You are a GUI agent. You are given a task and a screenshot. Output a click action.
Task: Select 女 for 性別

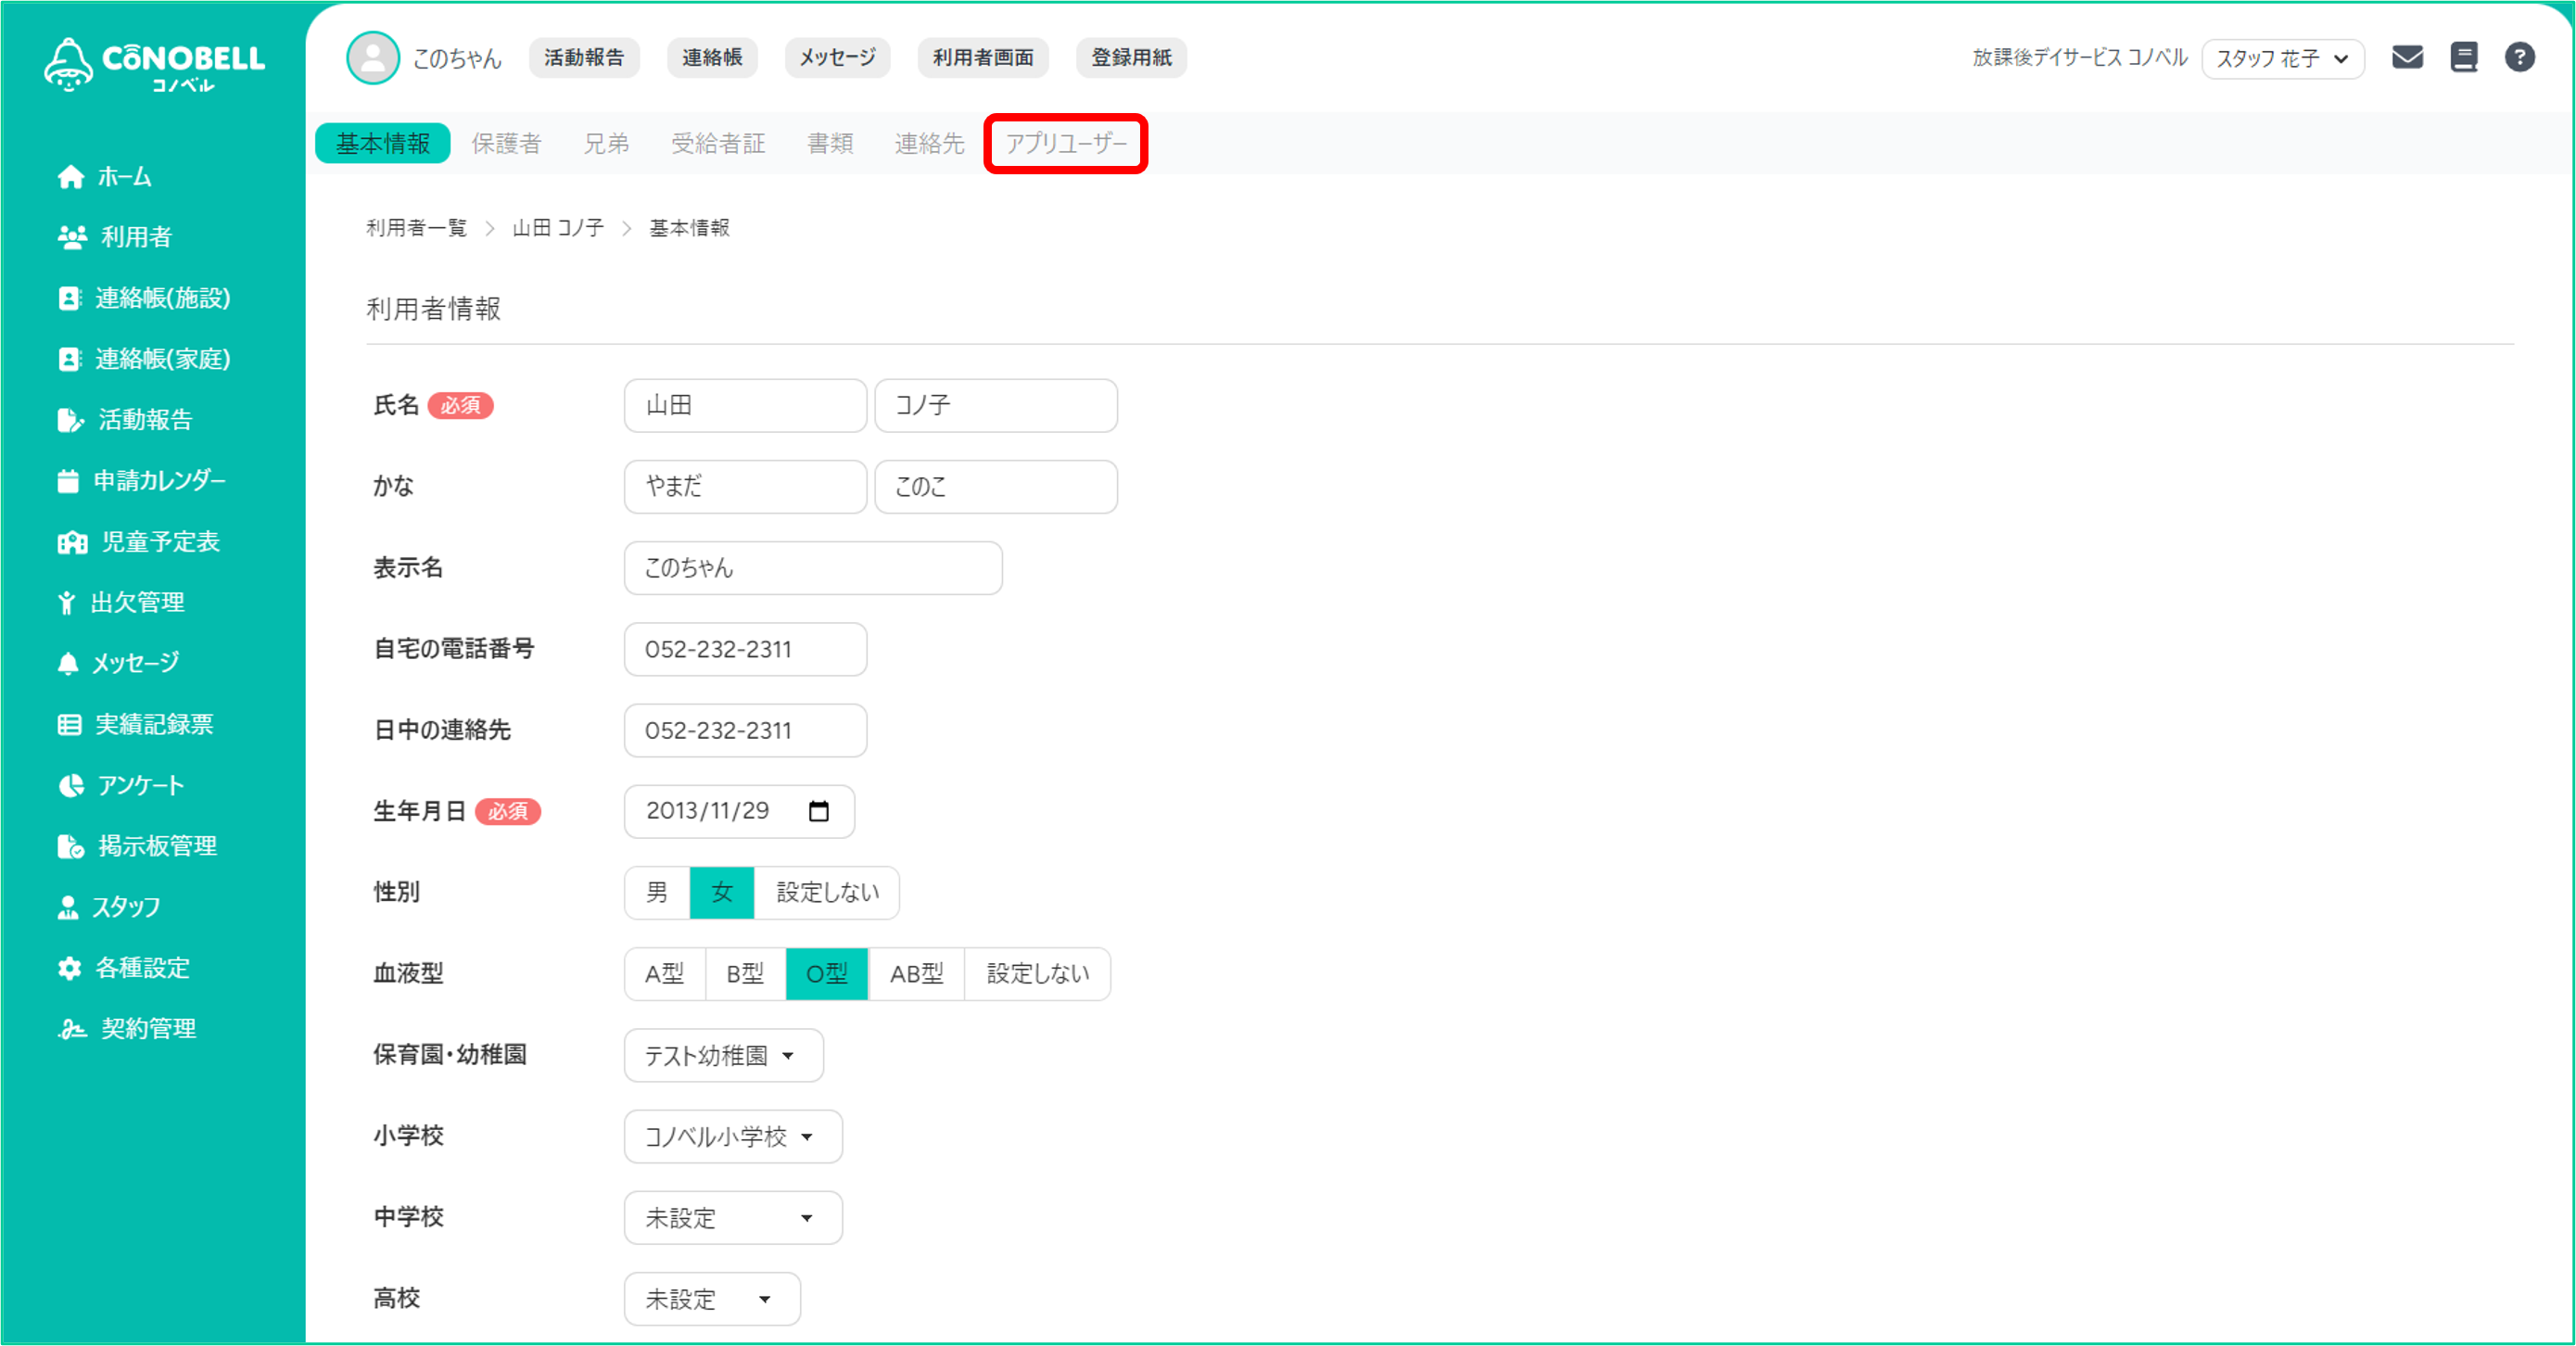tap(722, 892)
